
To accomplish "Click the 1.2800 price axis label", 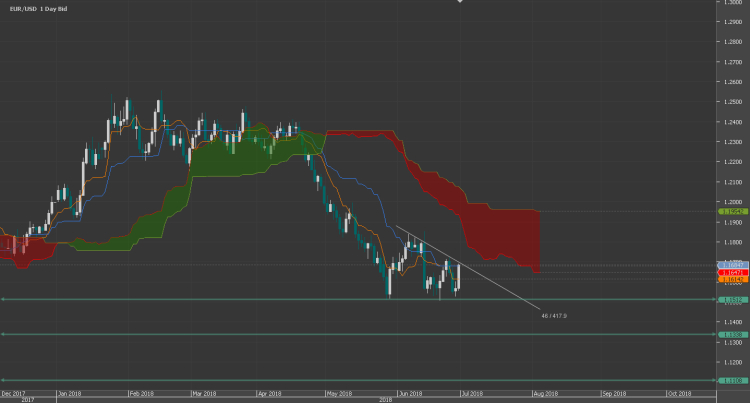I will (x=733, y=42).
